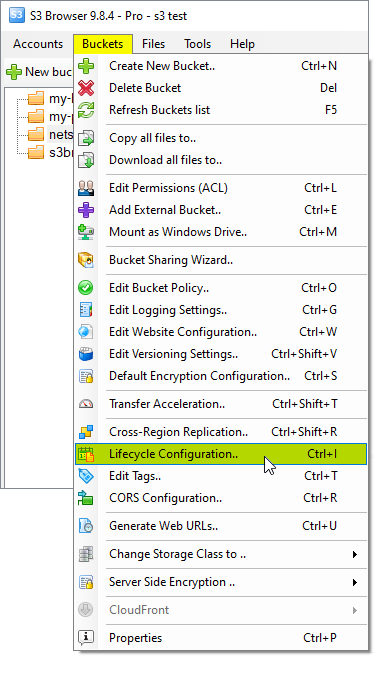The height and width of the screenshot is (675, 392).
Task: Click the green plus Create New Bucket icon
Action: click(86, 66)
